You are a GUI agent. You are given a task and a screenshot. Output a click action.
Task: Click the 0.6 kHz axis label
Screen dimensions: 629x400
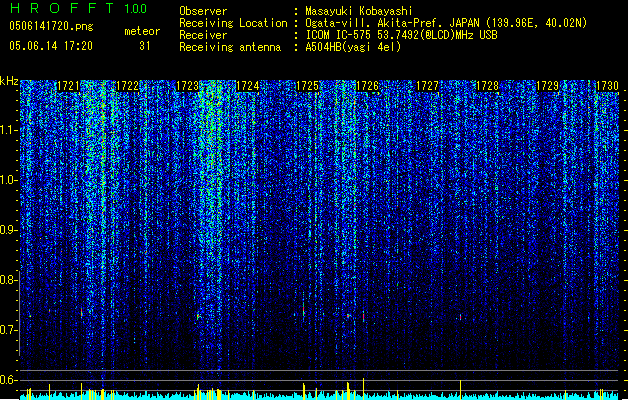point(9,380)
